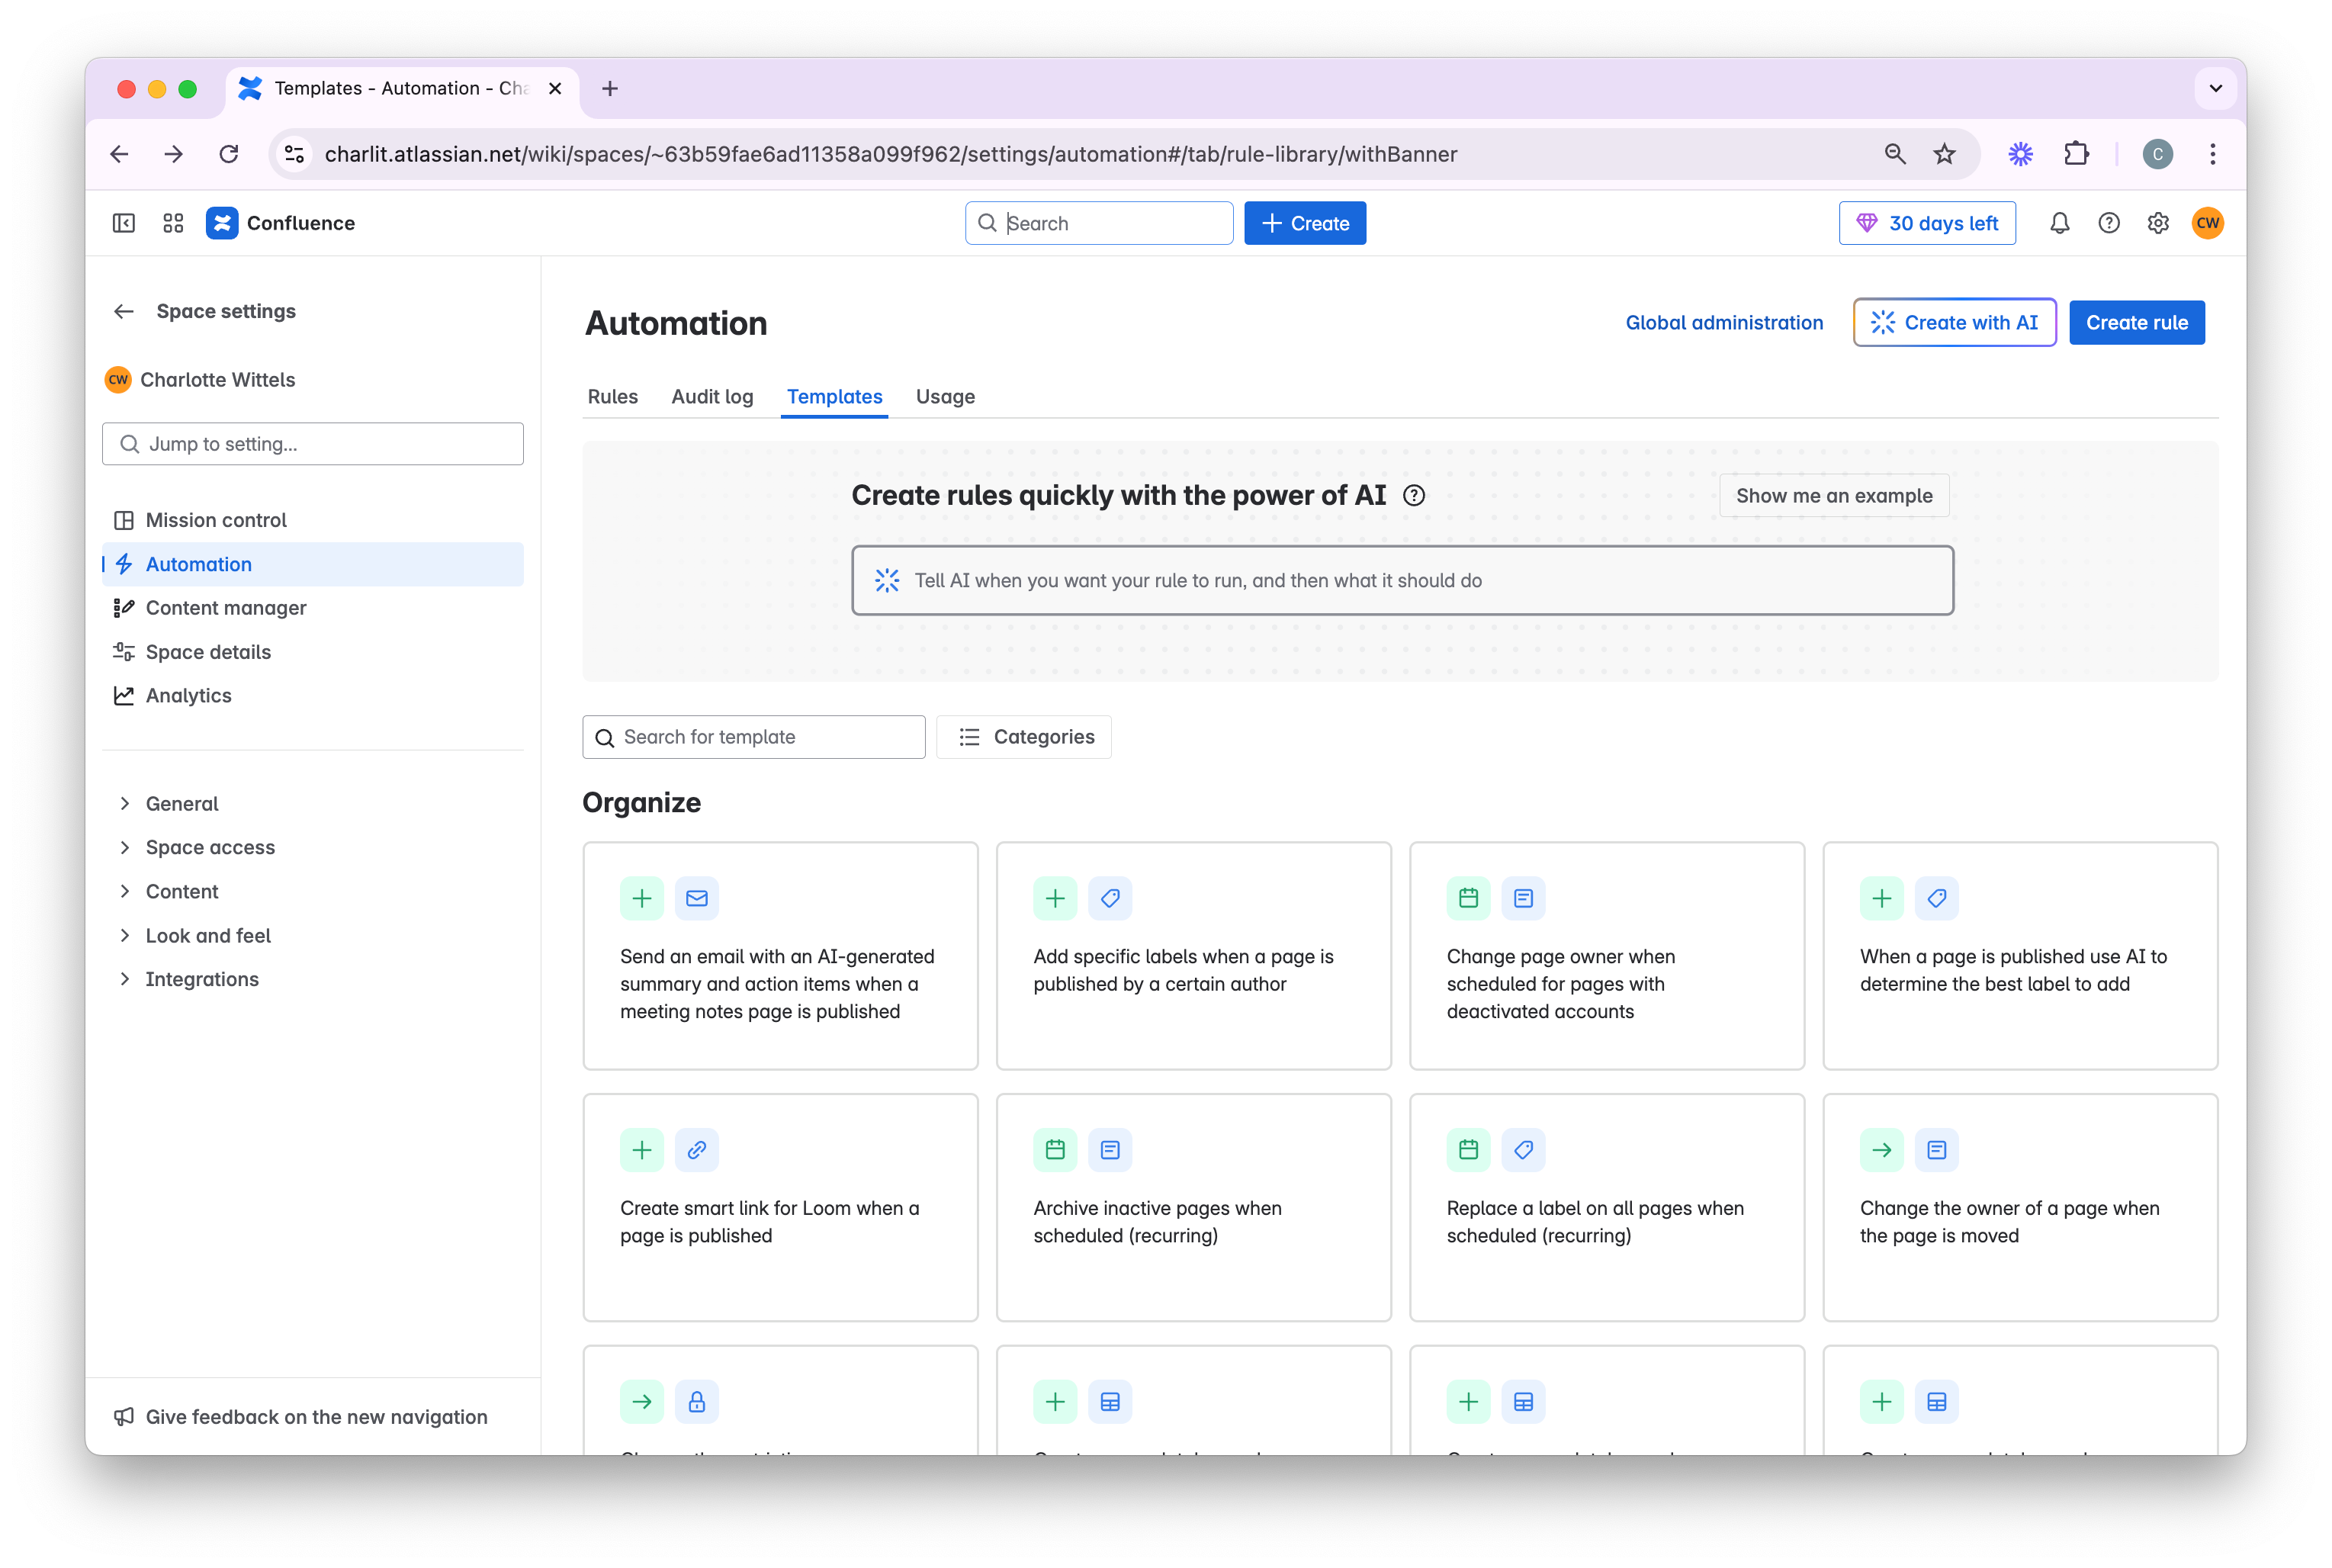
Task: Open the help question mark icon
Action: tap(2109, 223)
